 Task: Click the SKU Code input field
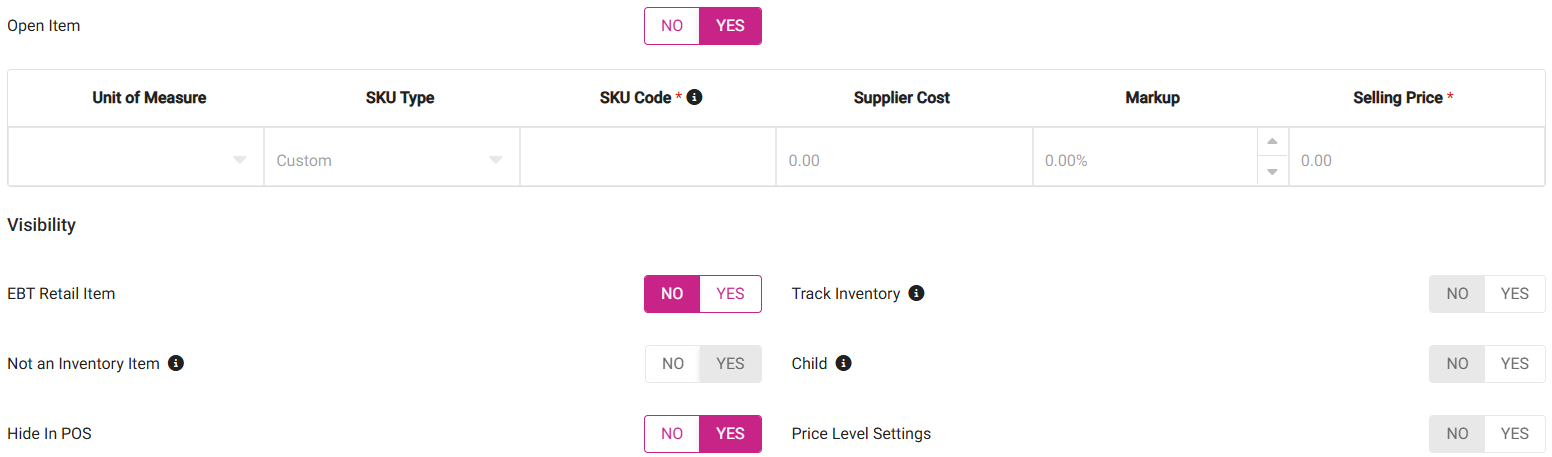pos(648,160)
